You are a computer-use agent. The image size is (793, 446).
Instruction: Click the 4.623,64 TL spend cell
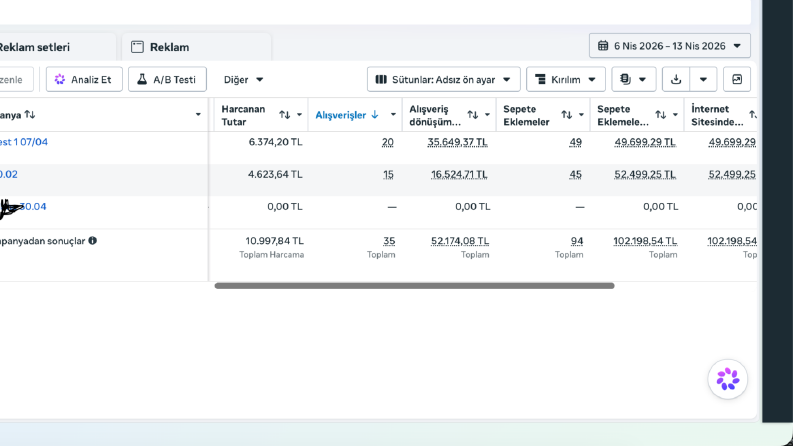[x=275, y=174]
